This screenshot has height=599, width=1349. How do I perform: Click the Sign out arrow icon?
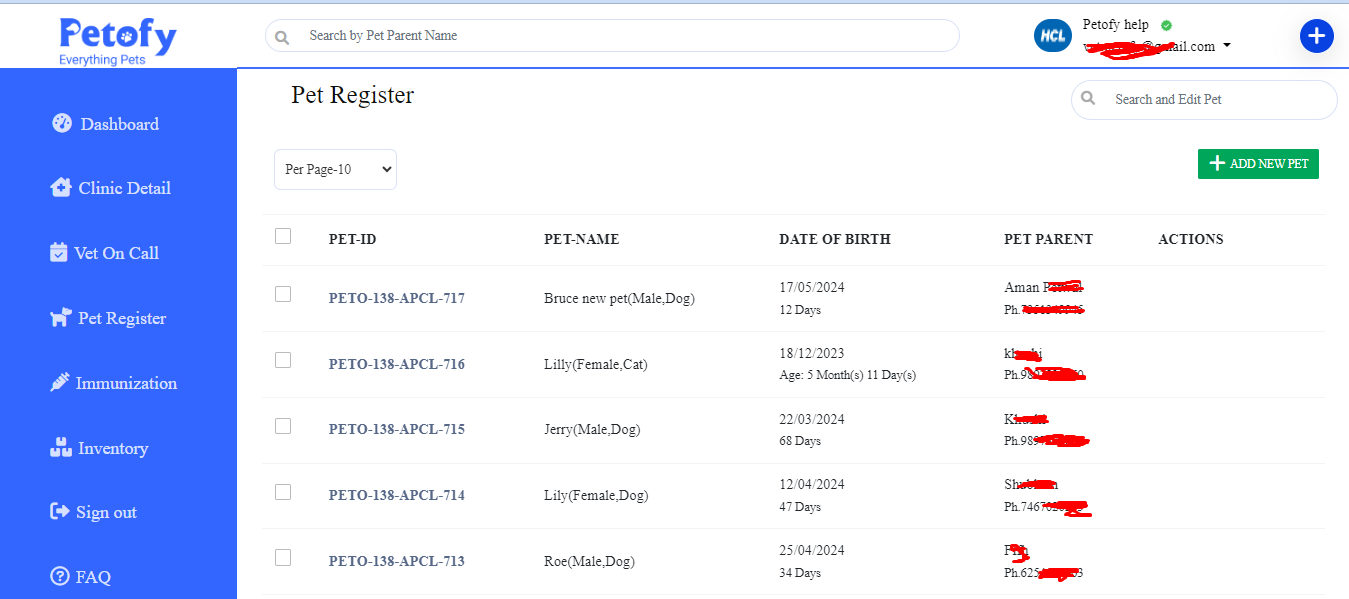(x=60, y=512)
